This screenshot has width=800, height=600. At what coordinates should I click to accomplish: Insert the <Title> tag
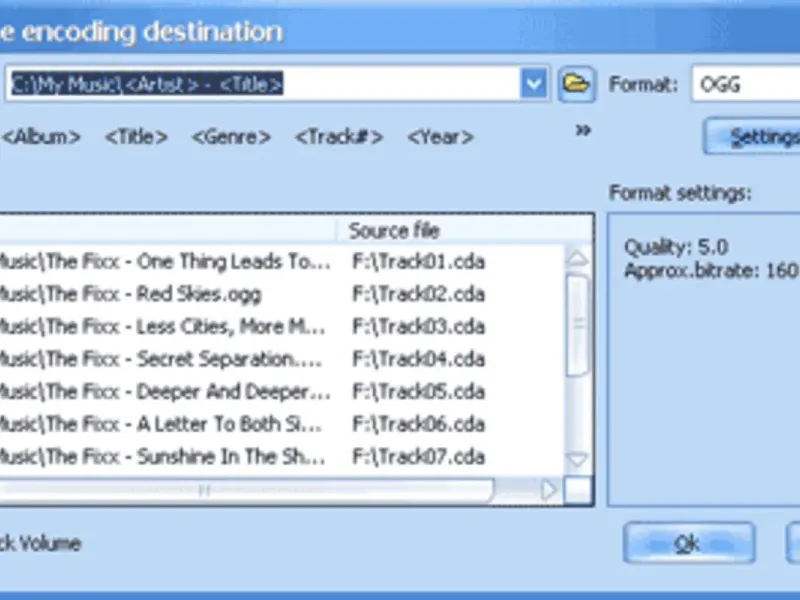tap(136, 137)
